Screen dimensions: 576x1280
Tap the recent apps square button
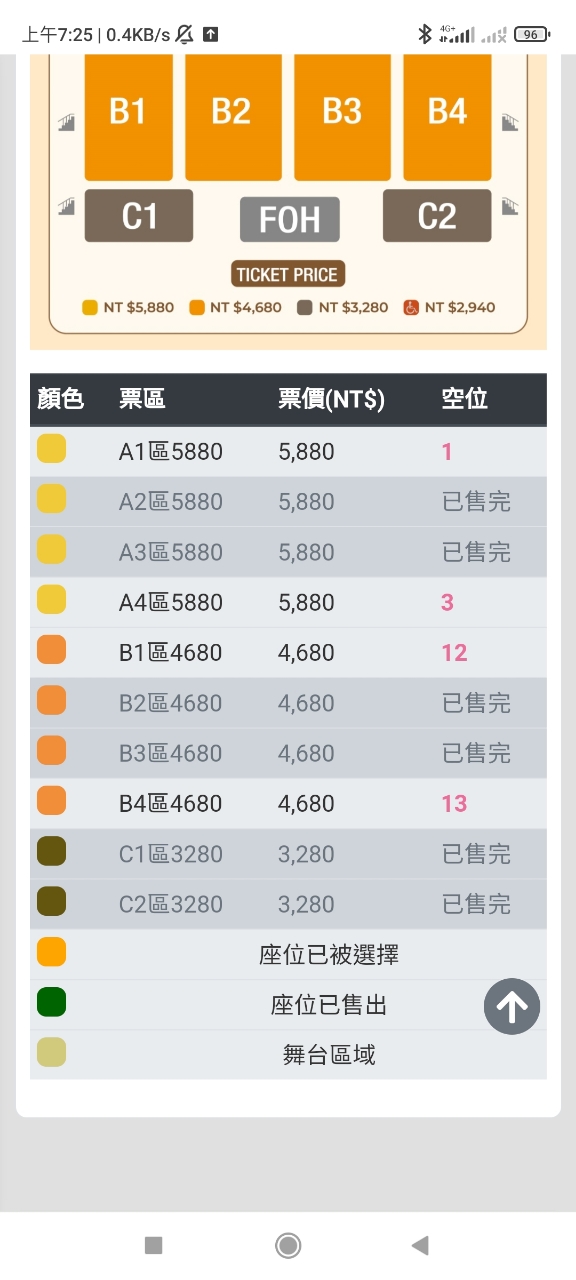pyautogui.click(x=153, y=1245)
